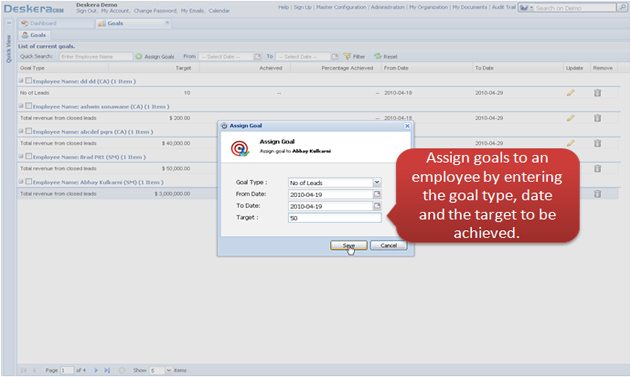Viewport: 631px width, 377px height.
Task: Check the box for employee ashwin sonawane
Action: pos(29,106)
